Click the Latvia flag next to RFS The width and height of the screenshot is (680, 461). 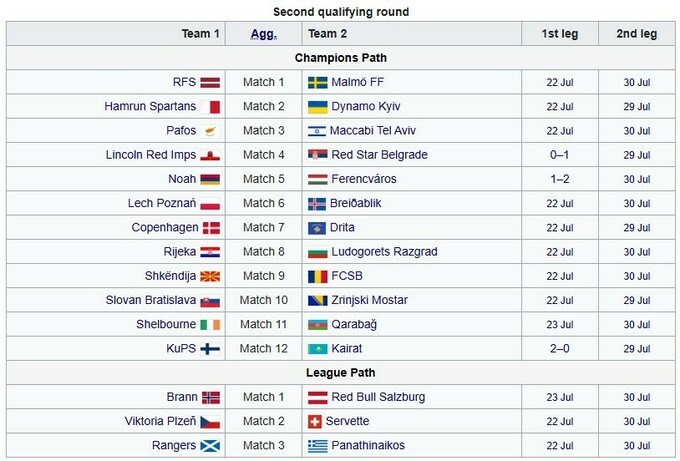coord(211,82)
